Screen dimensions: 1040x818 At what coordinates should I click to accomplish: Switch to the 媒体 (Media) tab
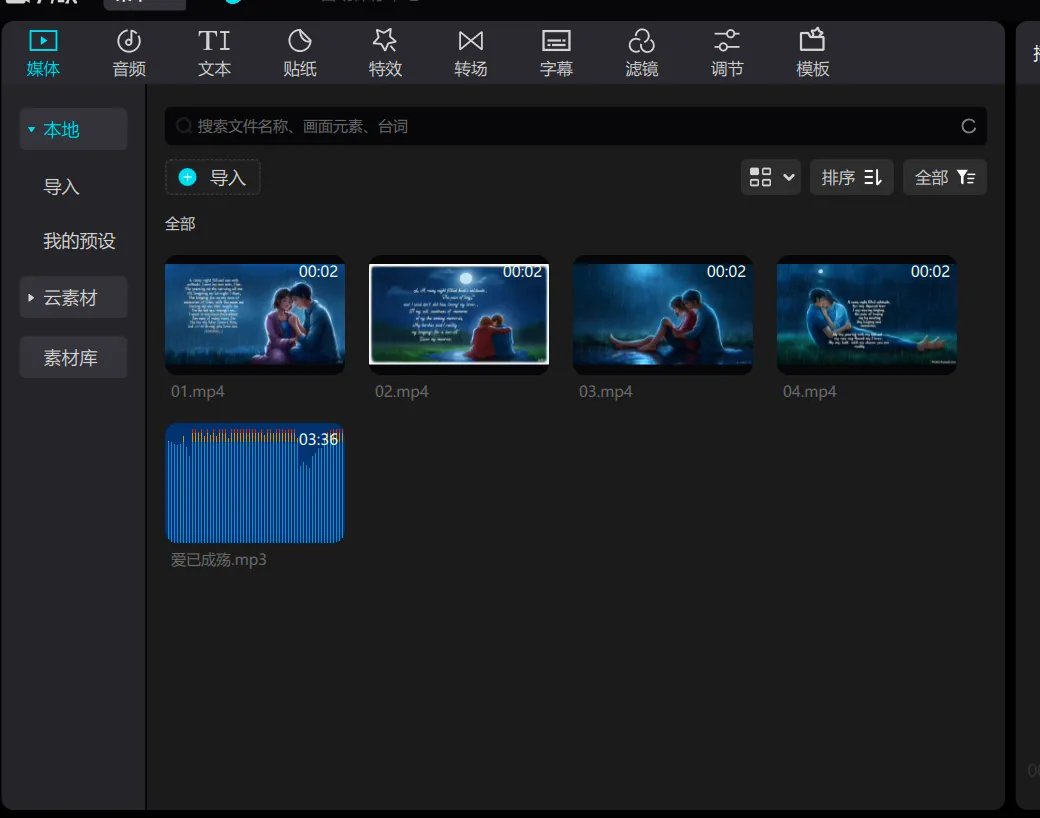(43, 52)
